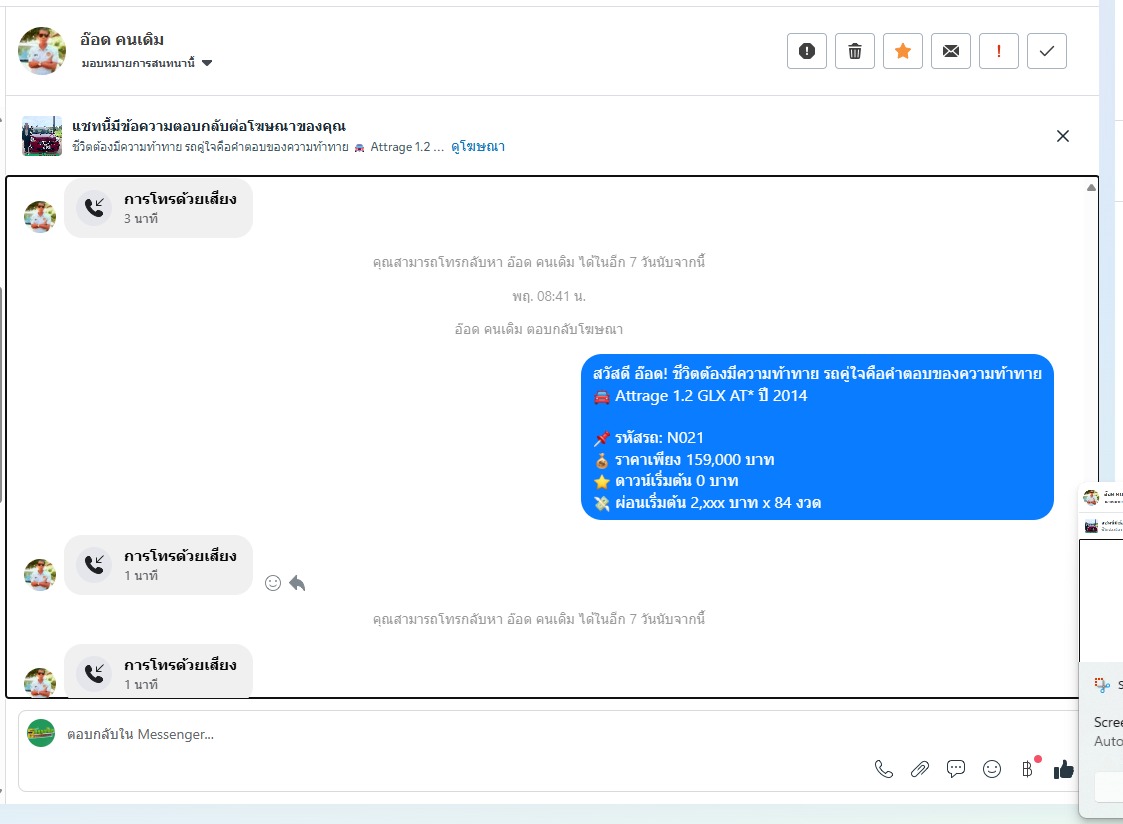Toggle the orange star follow-up marker
This screenshot has height=824, width=1123.
click(902, 51)
